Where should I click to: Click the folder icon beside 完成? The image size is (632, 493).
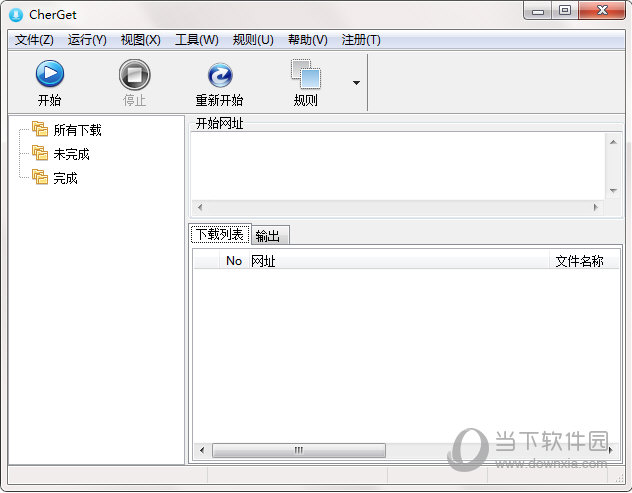click(40, 177)
